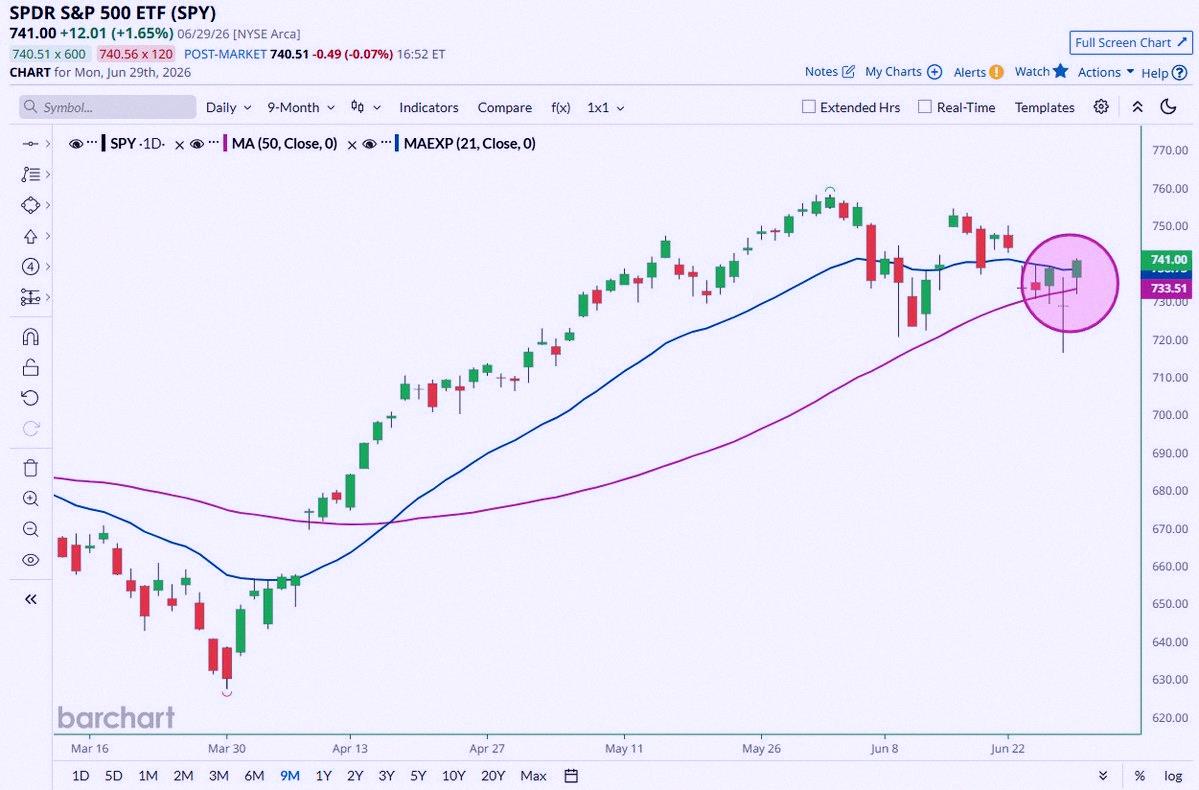Open the Indicators menu
The height and width of the screenshot is (790, 1199).
(x=428, y=107)
